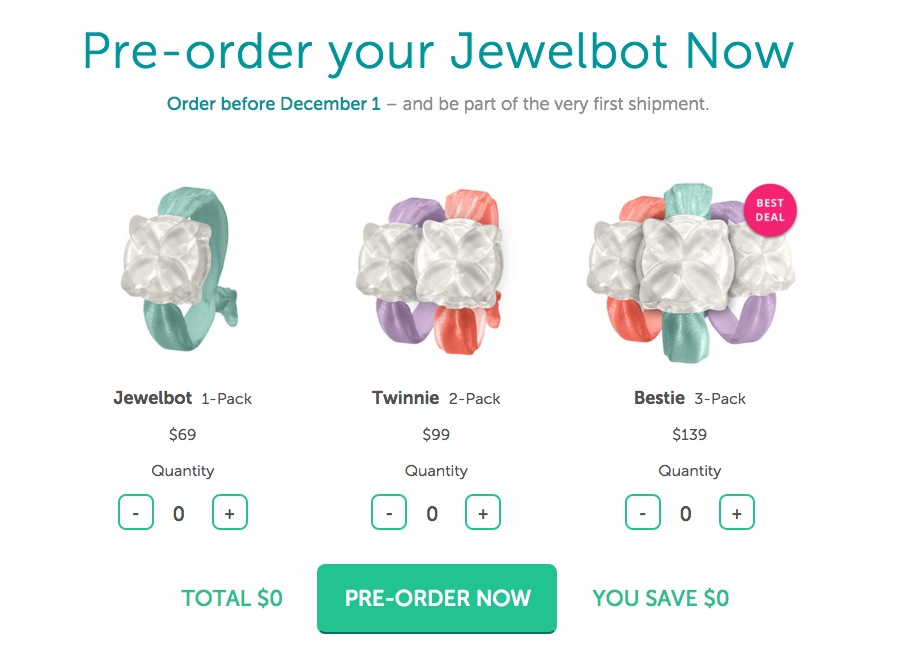908x651 pixels.
Task: Click the TOTAL $0 label
Action: click(x=232, y=598)
